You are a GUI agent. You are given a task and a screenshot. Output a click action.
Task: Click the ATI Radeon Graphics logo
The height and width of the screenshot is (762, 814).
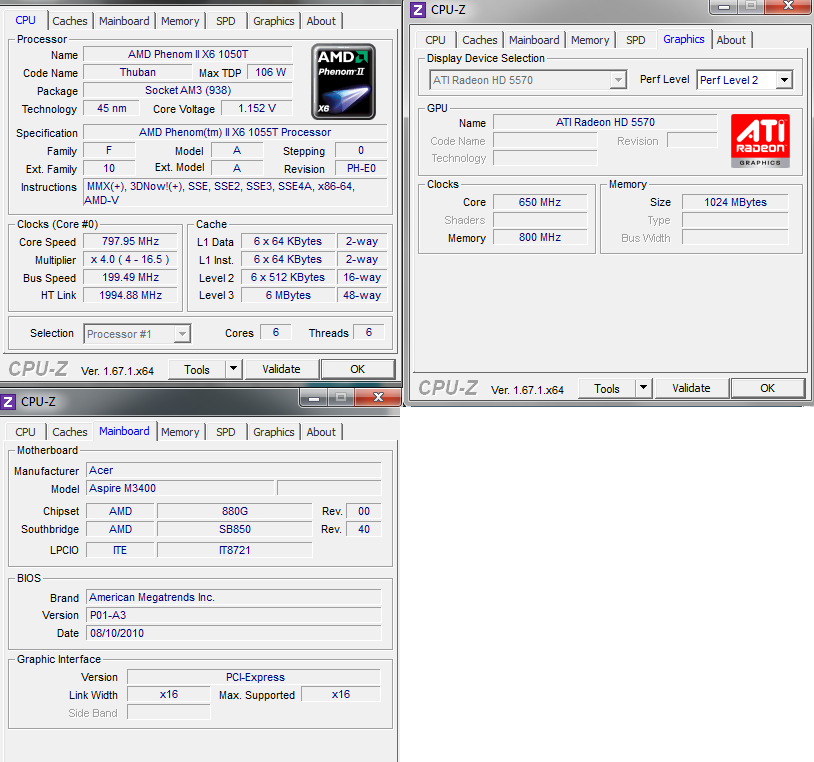[x=760, y=141]
